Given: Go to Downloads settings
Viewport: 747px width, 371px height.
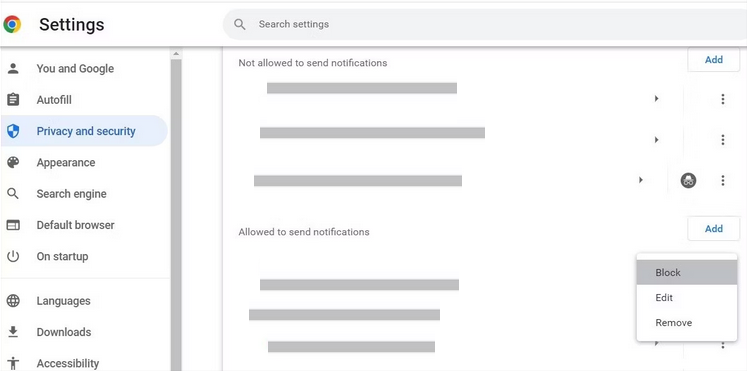Looking at the screenshot, I should click(x=63, y=332).
